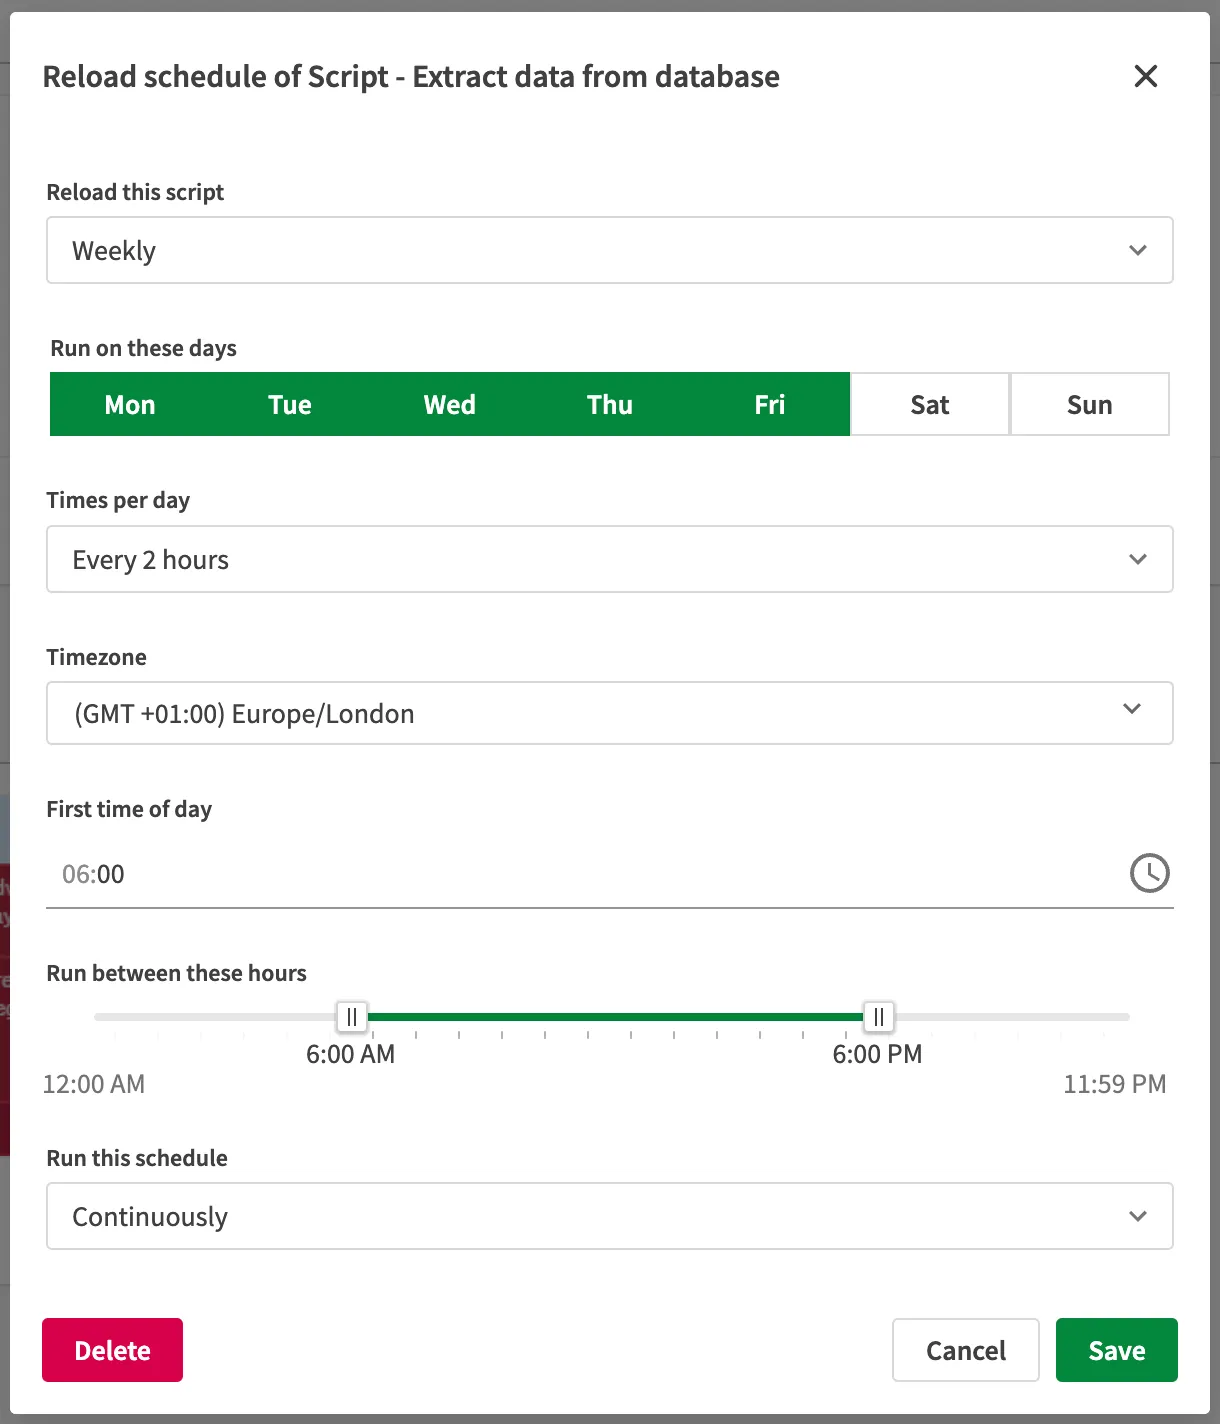The image size is (1220, 1424).
Task: Close the reload schedule dialog
Action: click(x=1145, y=76)
